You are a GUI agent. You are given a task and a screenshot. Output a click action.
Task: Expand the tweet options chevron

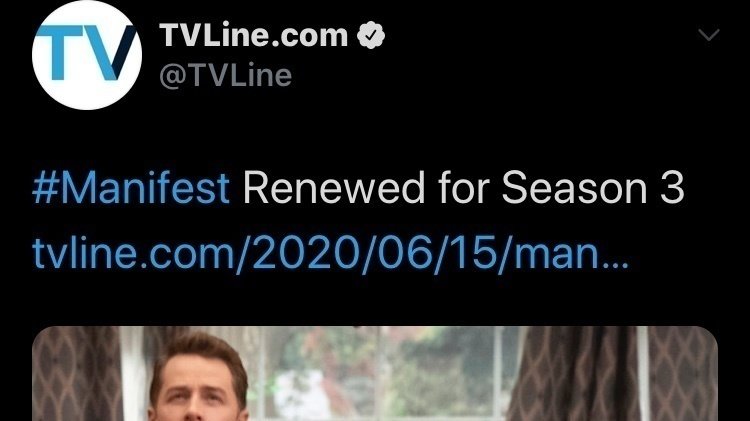pos(708,34)
